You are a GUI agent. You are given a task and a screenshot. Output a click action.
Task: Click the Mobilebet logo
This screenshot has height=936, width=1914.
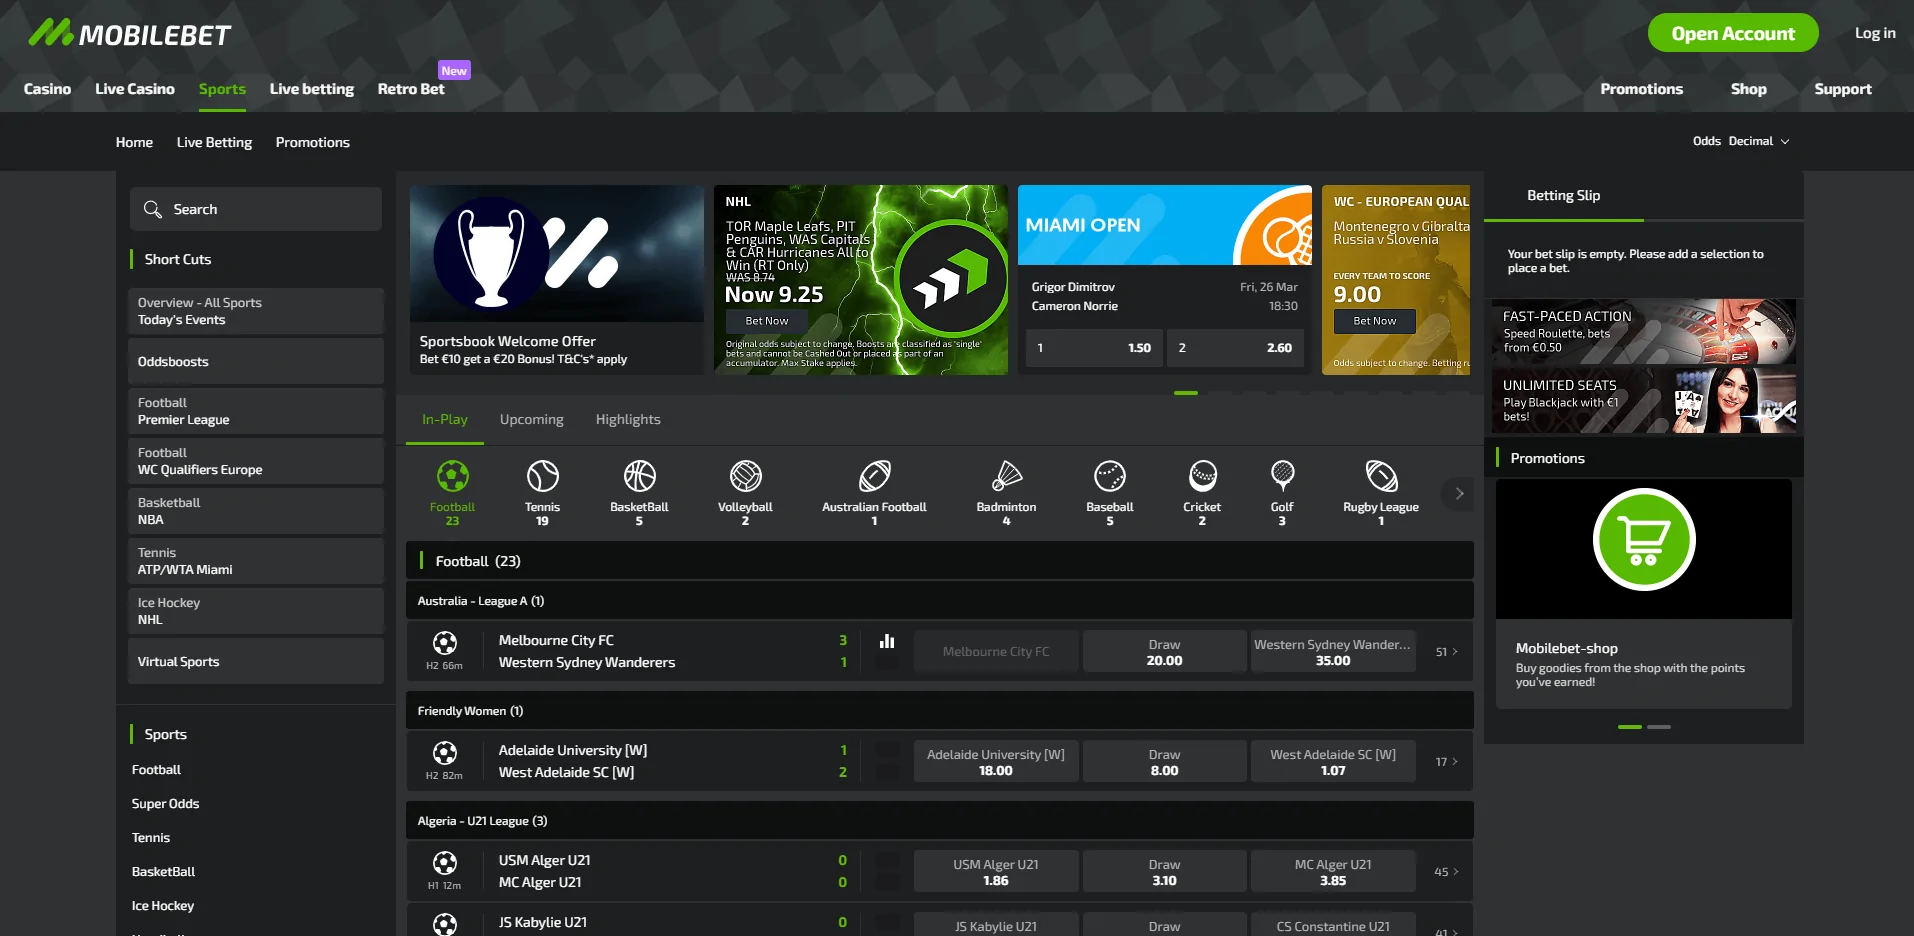pyautogui.click(x=130, y=34)
